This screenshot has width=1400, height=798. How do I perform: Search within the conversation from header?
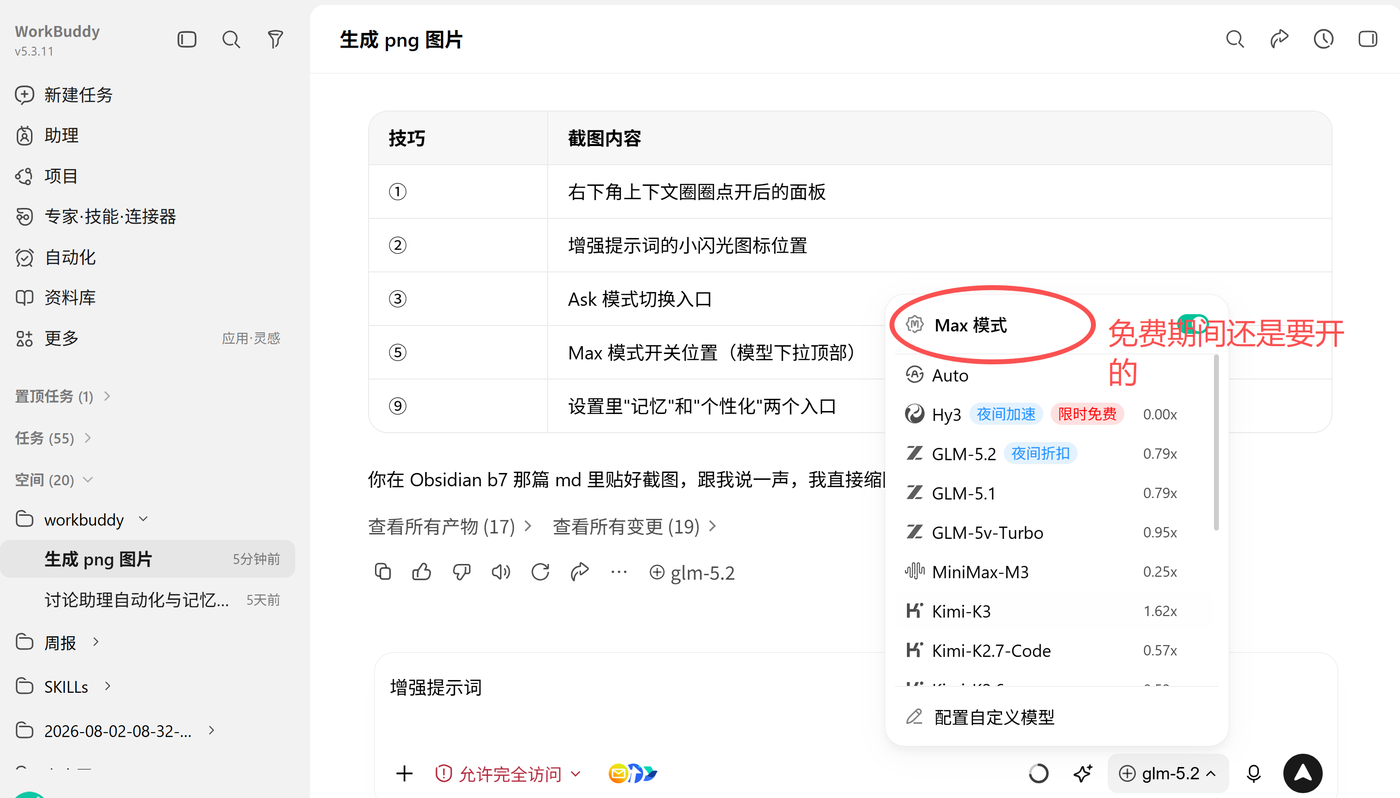coord(1235,39)
